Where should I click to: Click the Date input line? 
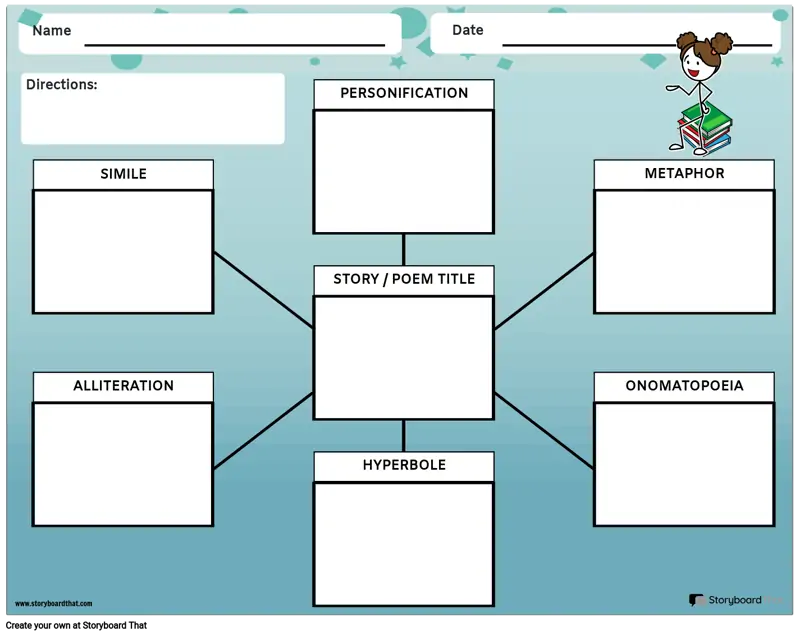coord(637,44)
